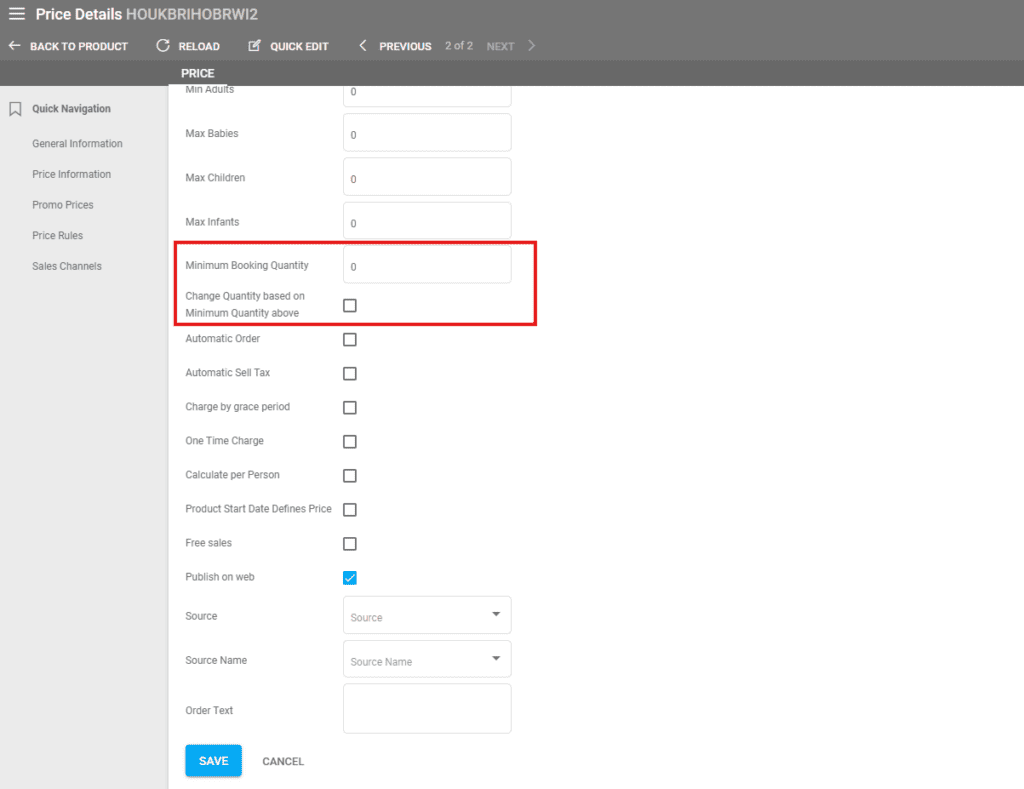Screen dimensions: 1024x789
Task: Open Promo Prices navigation item
Action: point(63,205)
